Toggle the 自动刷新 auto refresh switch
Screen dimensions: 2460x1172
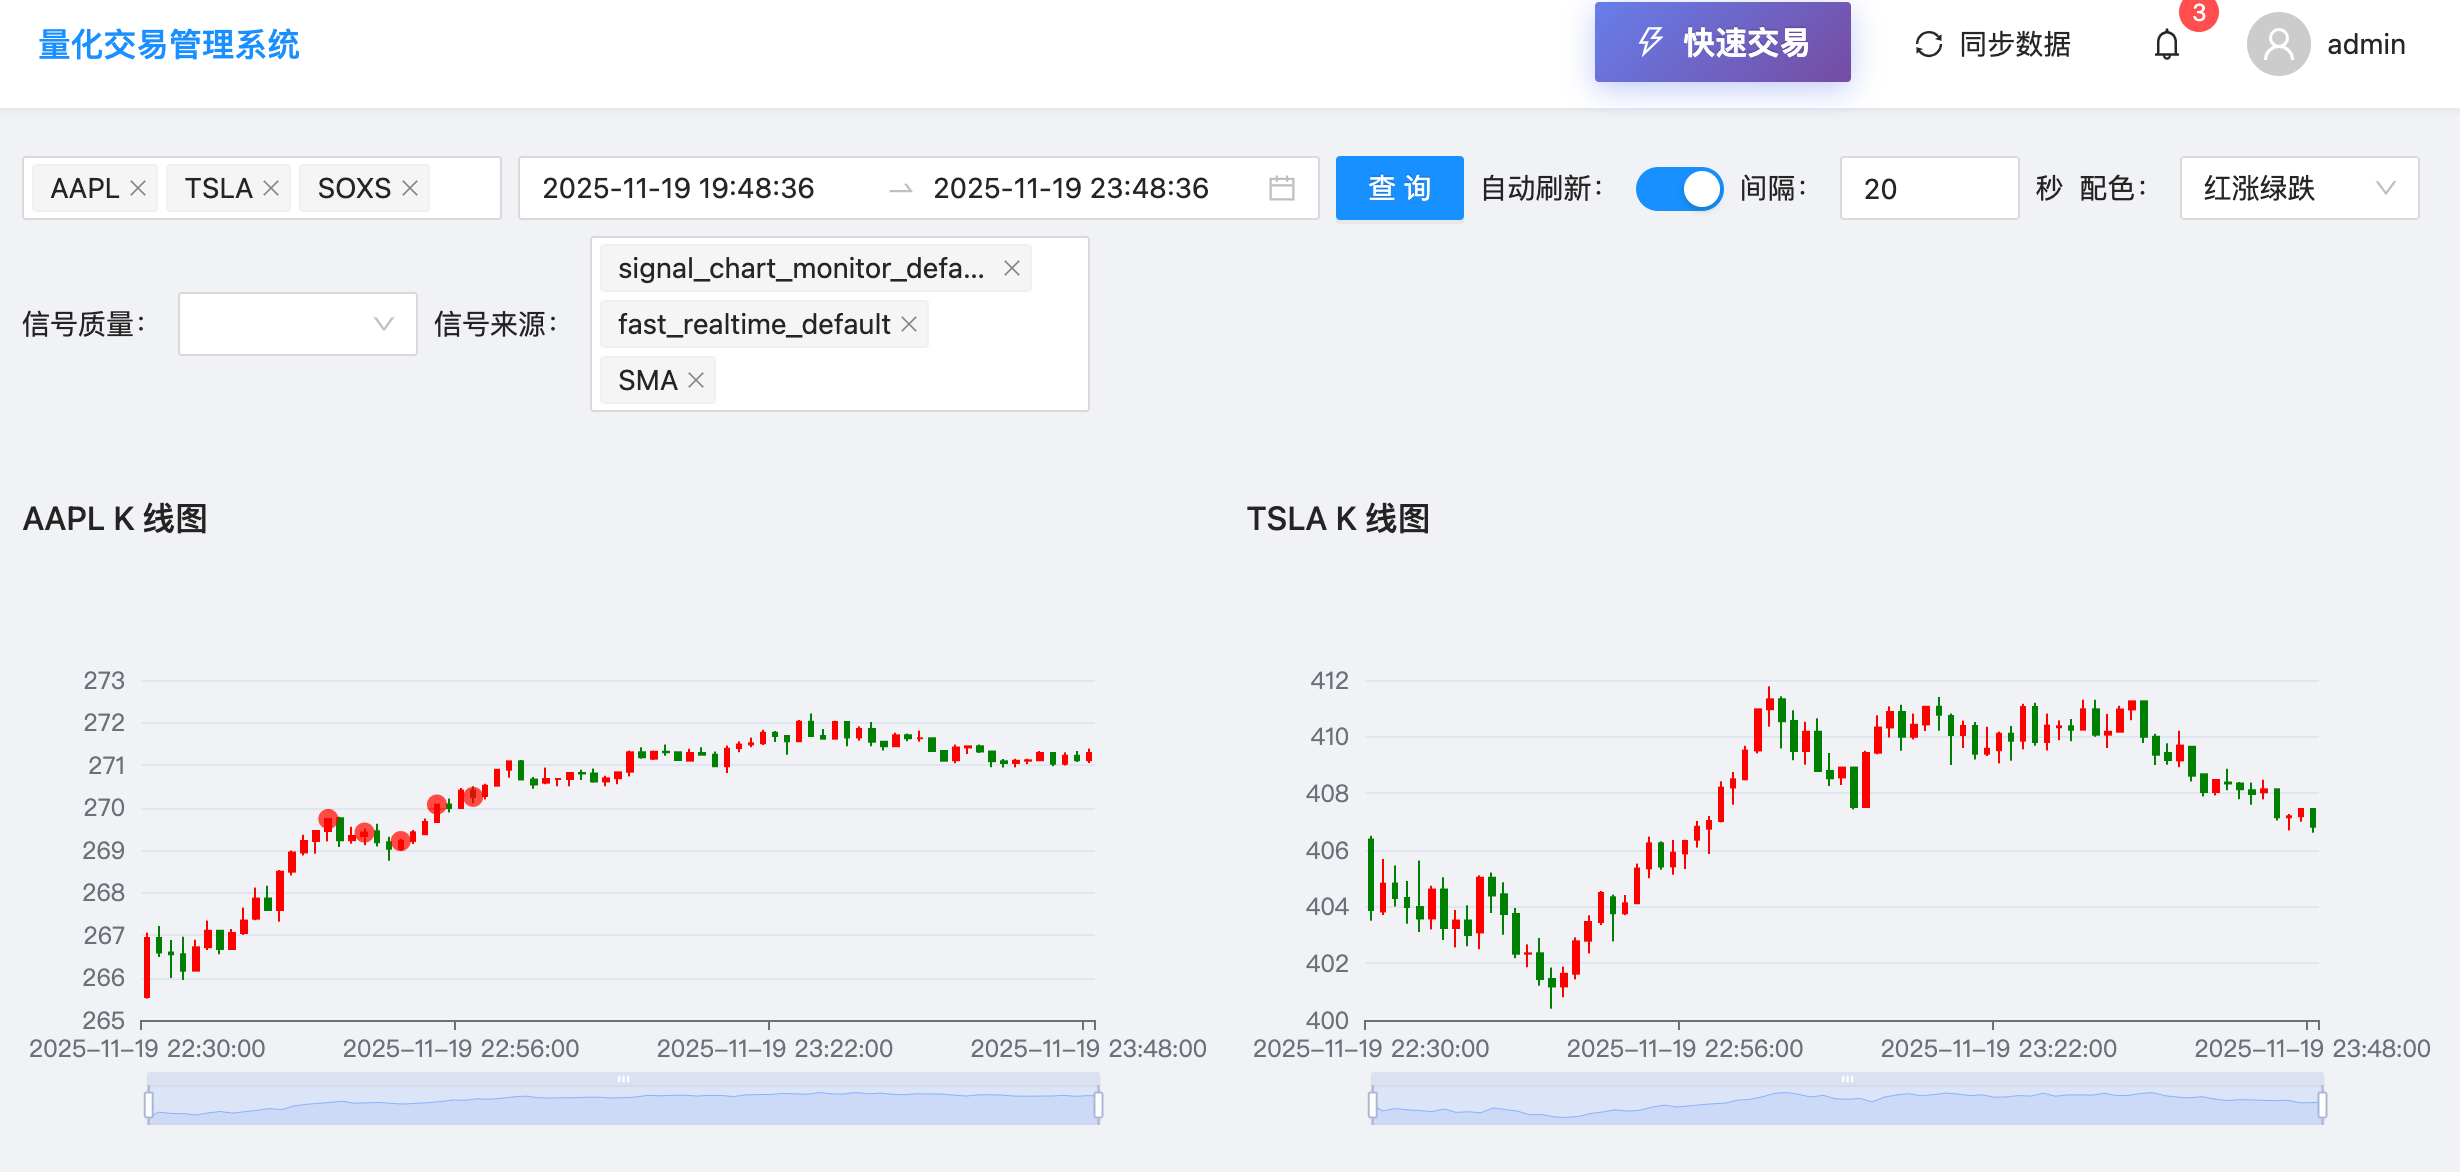(1679, 188)
